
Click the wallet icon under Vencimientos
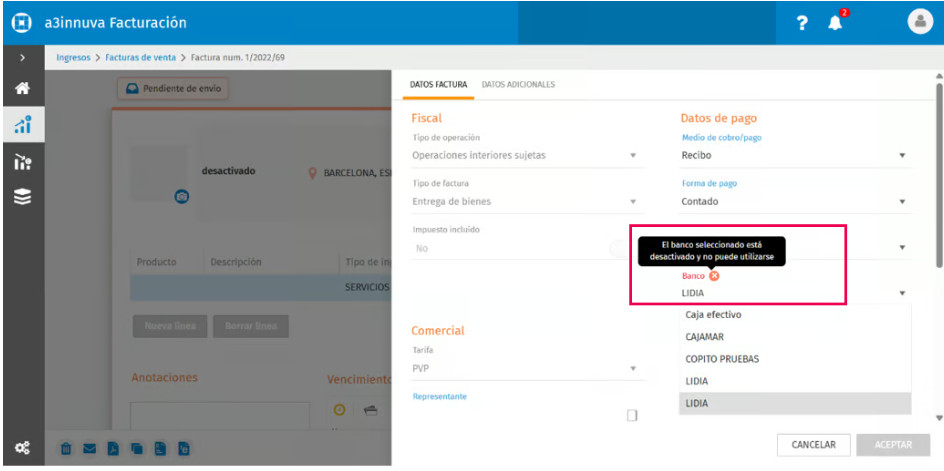pos(371,410)
